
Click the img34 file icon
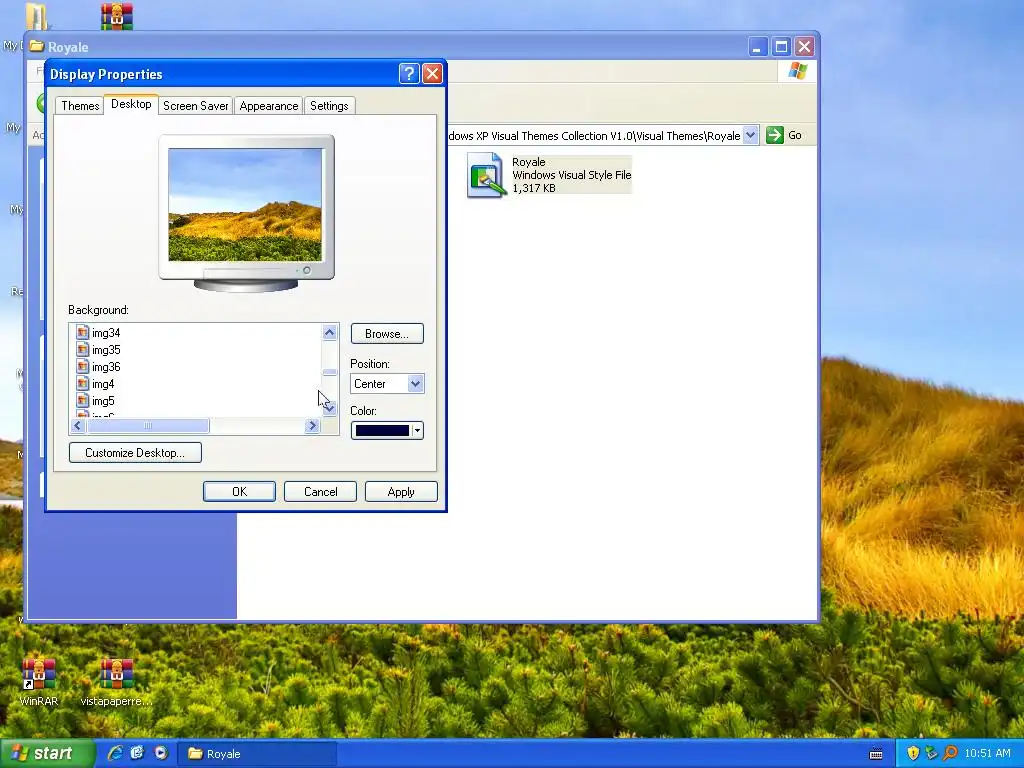click(82, 332)
